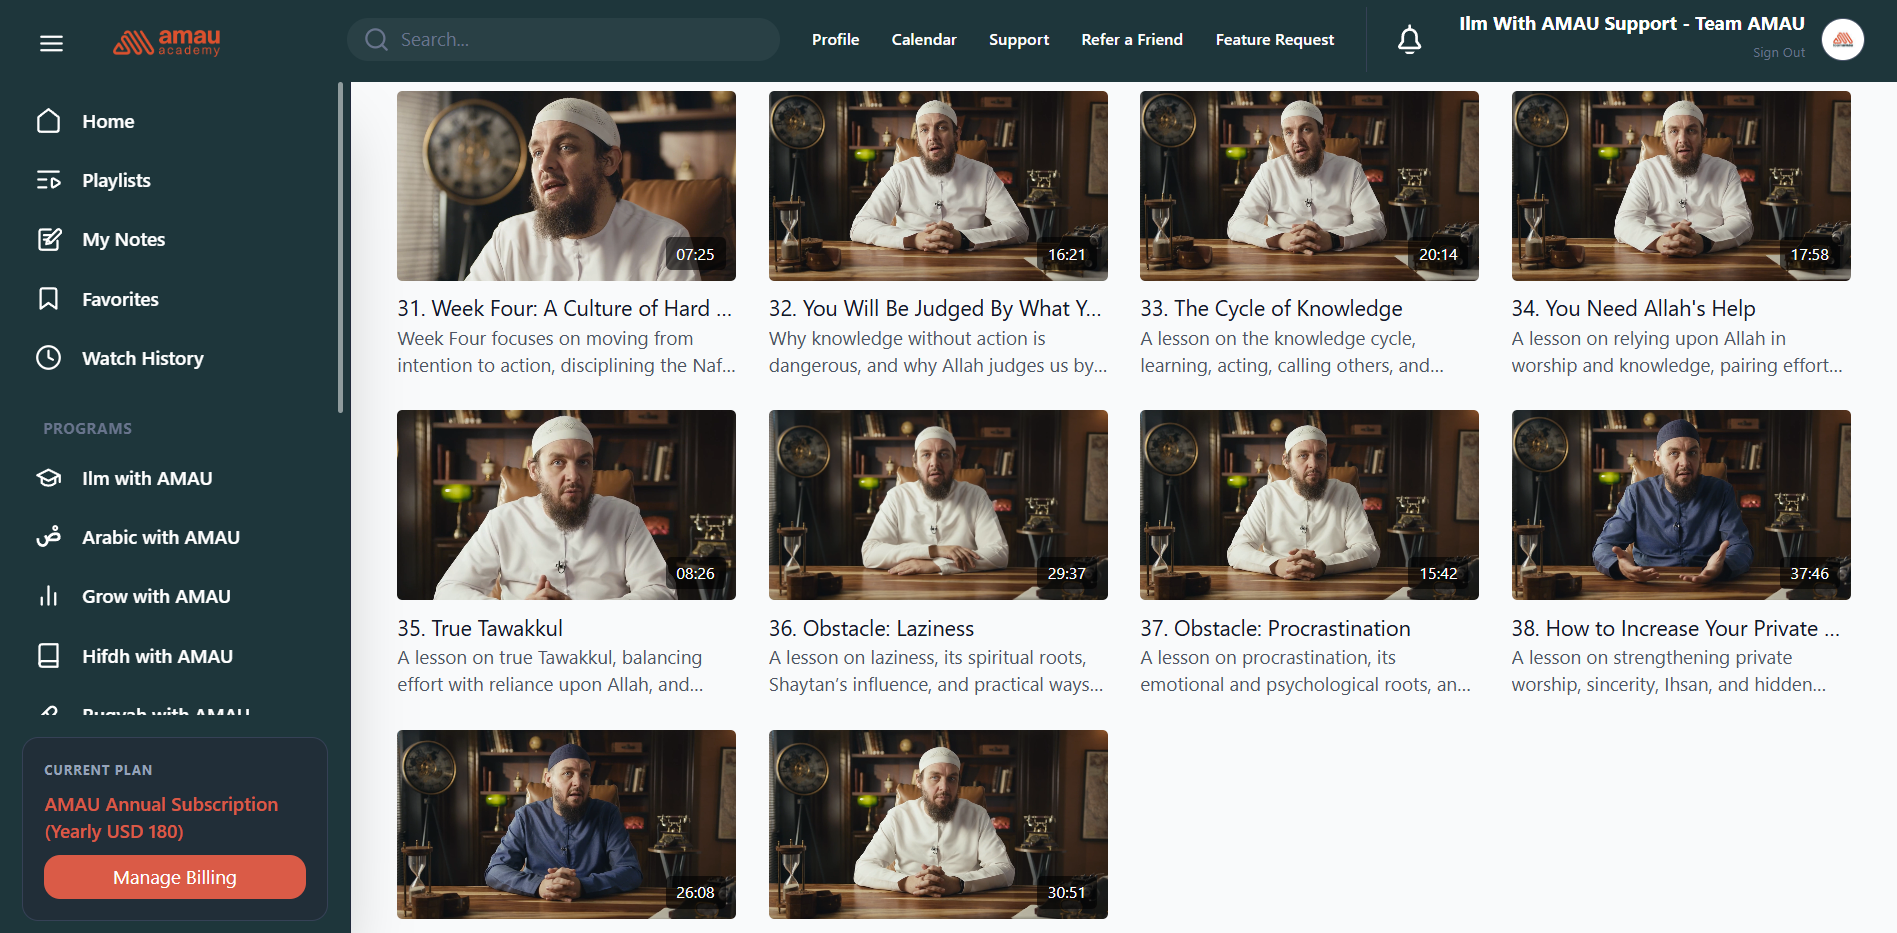Go to the Calendar page

[923, 40]
